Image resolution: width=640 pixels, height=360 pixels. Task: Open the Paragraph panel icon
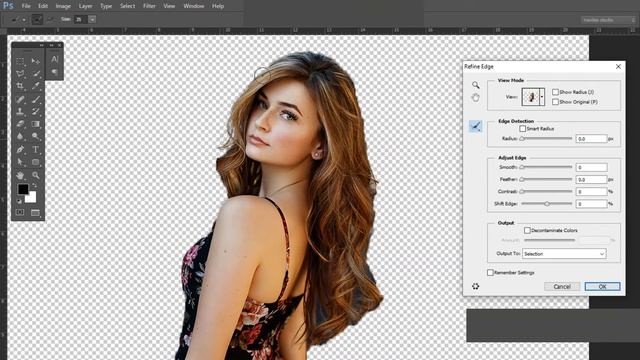55,72
